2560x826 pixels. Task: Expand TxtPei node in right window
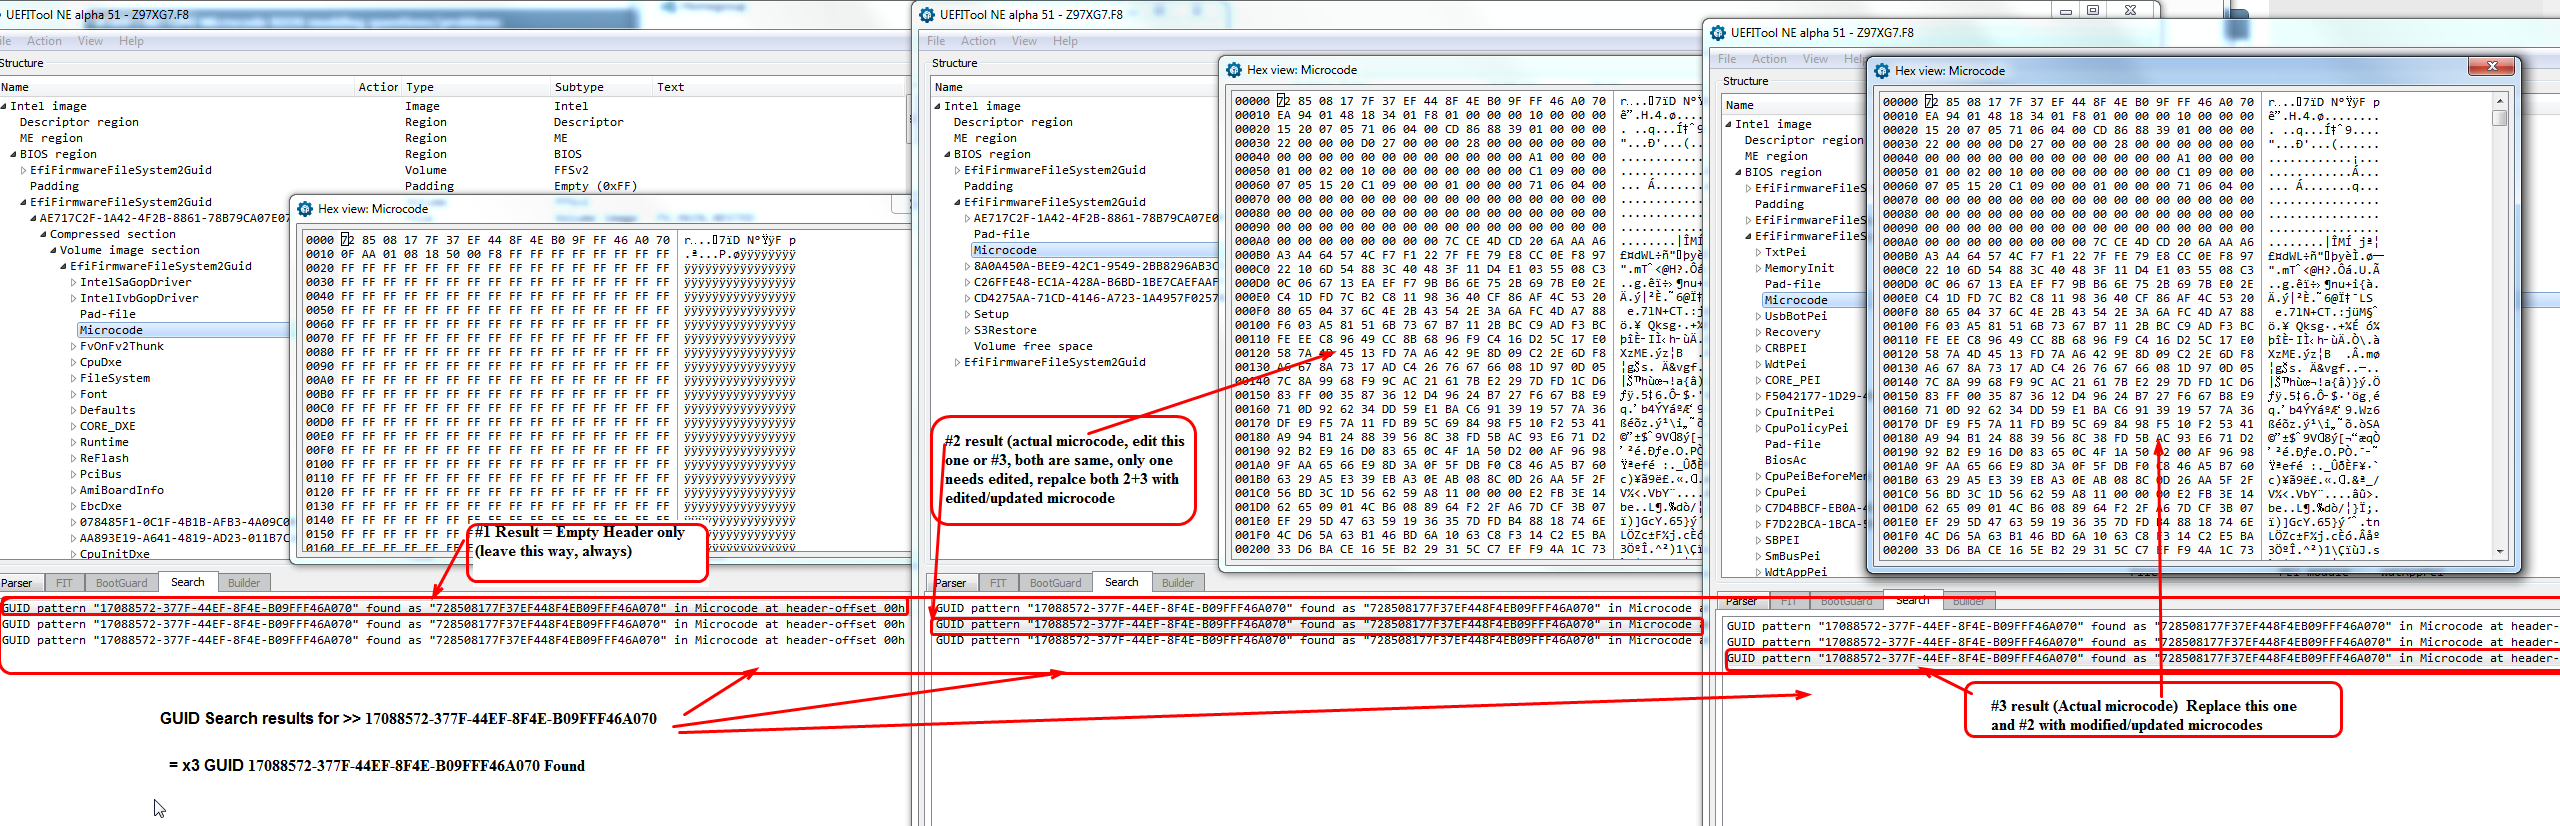1759,252
